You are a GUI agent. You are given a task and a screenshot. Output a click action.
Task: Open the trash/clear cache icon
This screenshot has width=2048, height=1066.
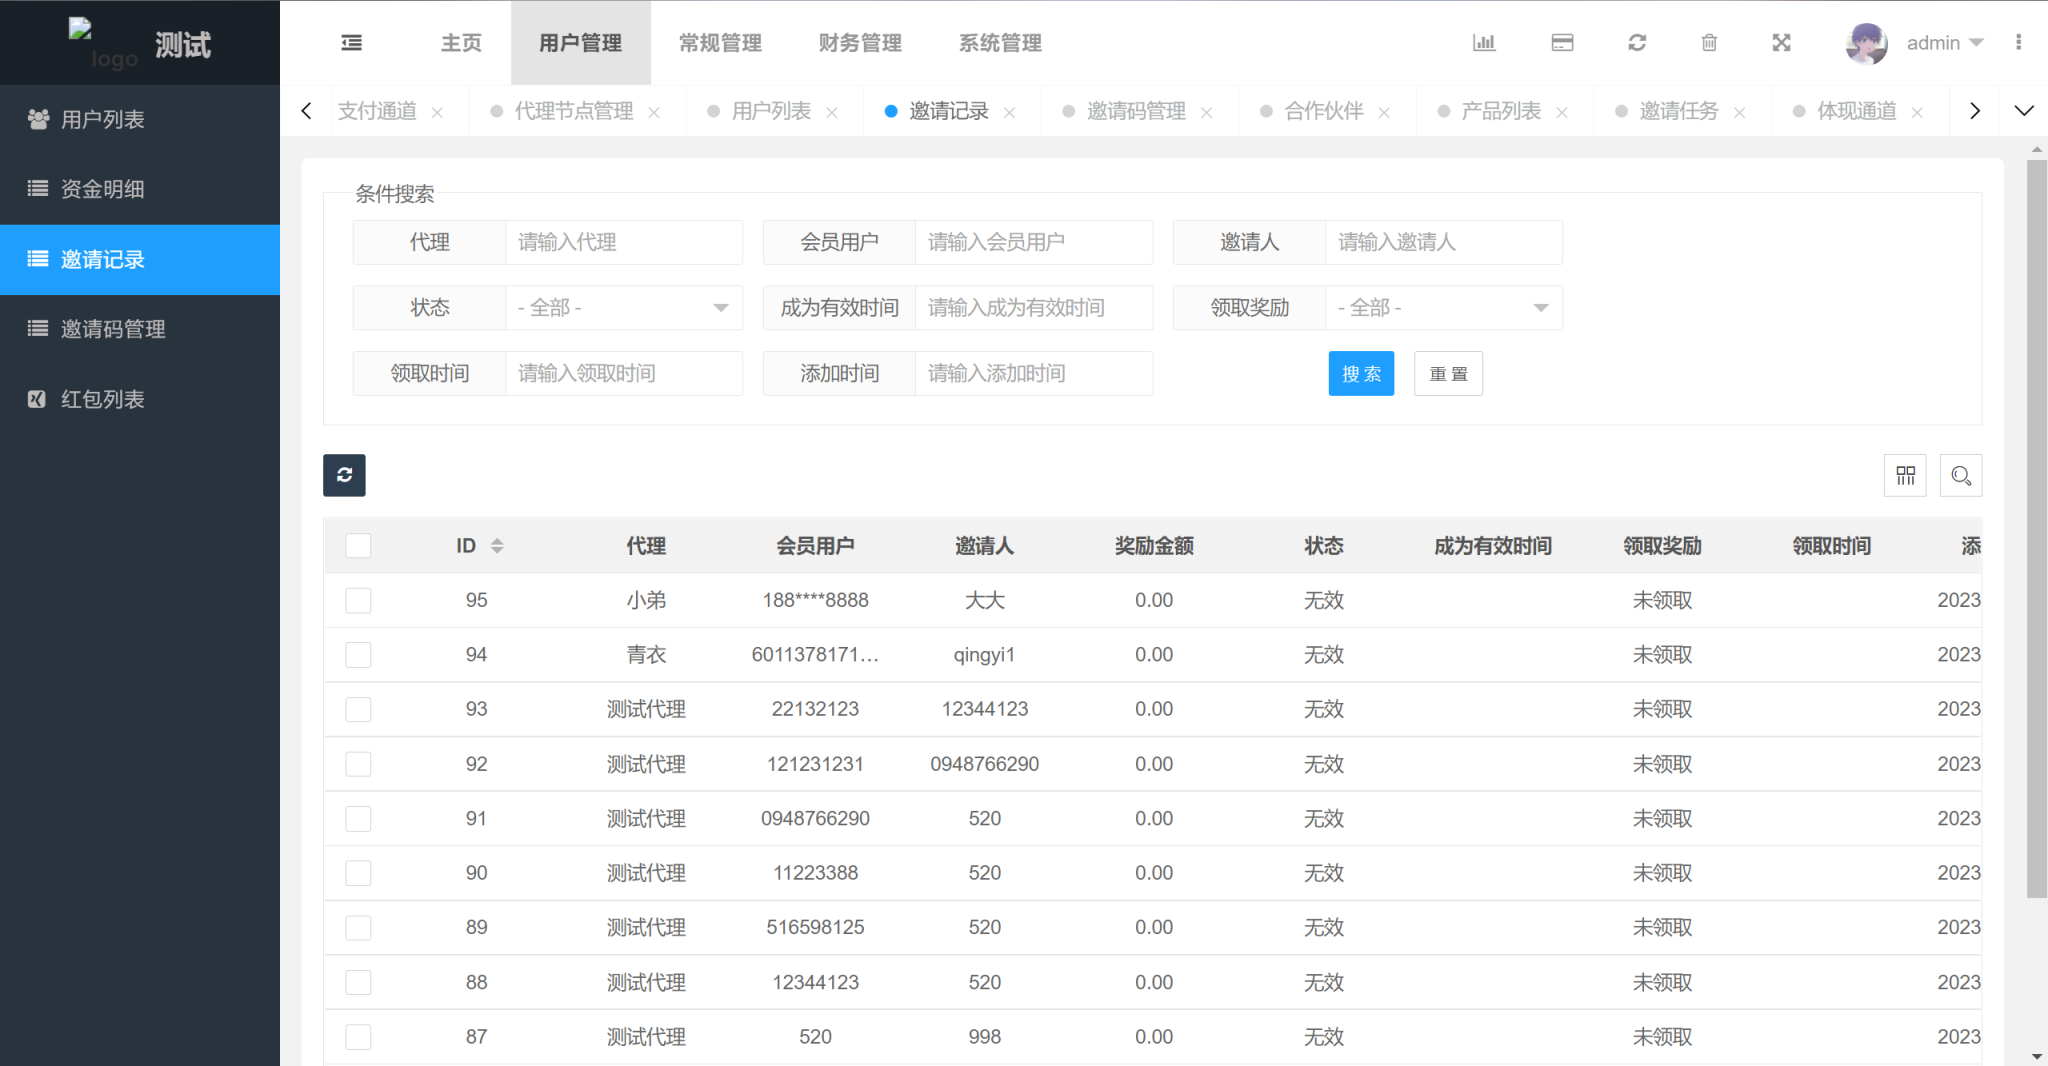(x=1709, y=42)
